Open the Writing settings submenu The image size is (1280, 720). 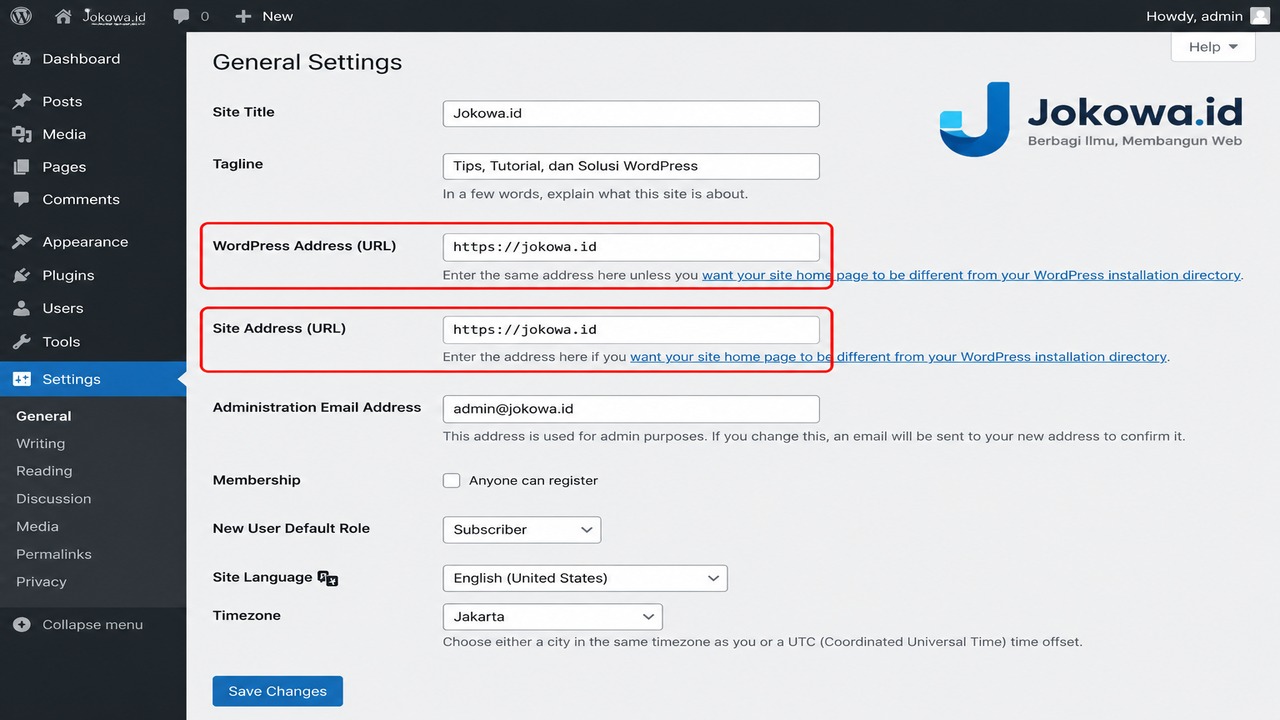click(x=41, y=444)
